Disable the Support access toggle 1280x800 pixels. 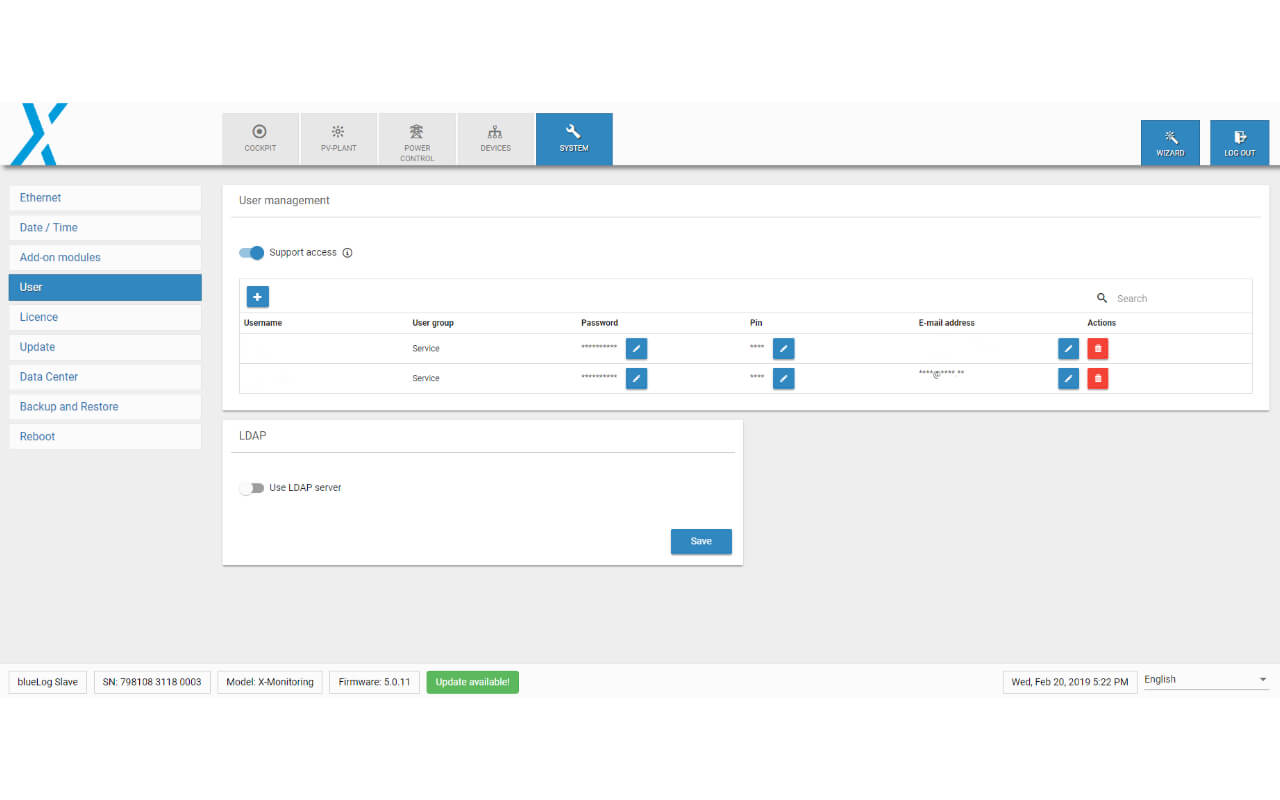252,253
